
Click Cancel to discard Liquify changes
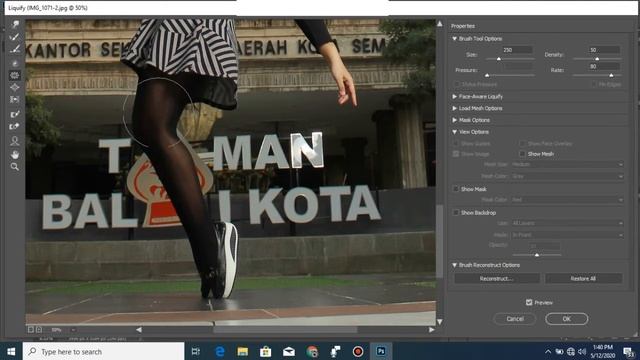point(515,319)
